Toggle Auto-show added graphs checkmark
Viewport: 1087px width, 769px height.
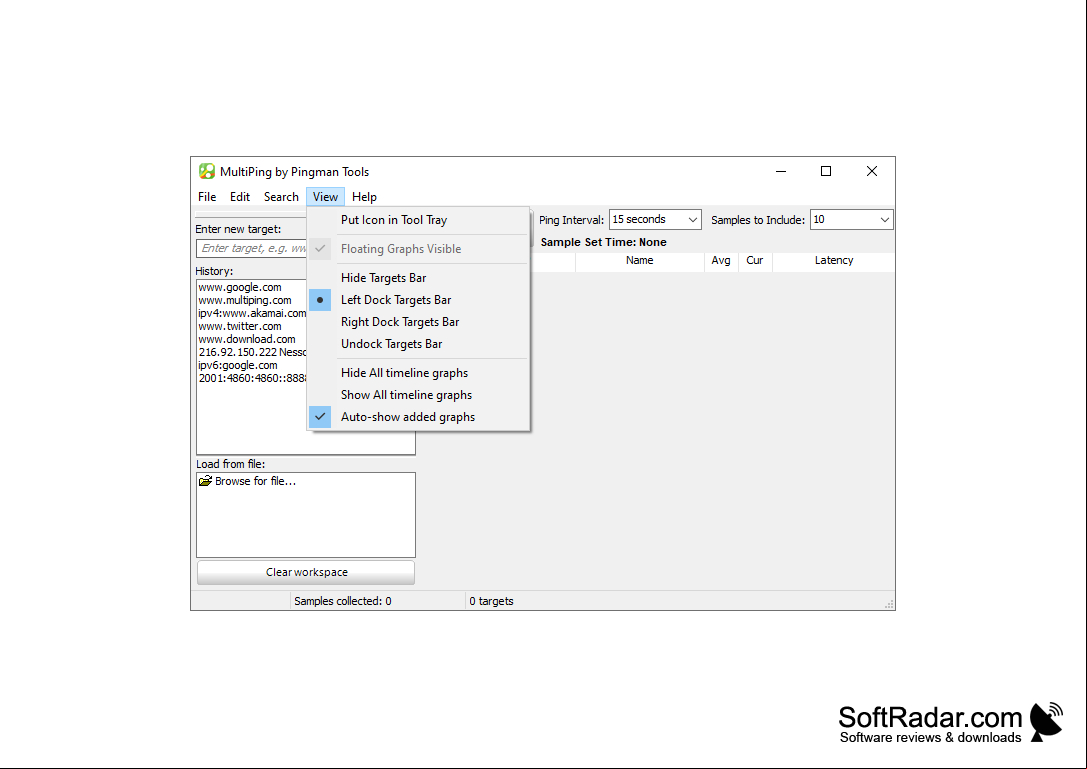pos(418,417)
